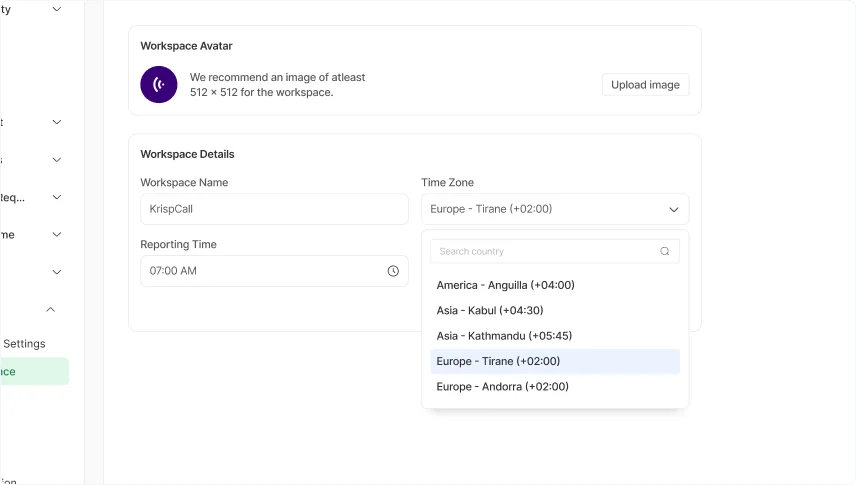Image resolution: width=856 pixels, height=485 pixels.
Task: Open the time picker clock icon
Action: pyautogui.click(x=393, y=271)
